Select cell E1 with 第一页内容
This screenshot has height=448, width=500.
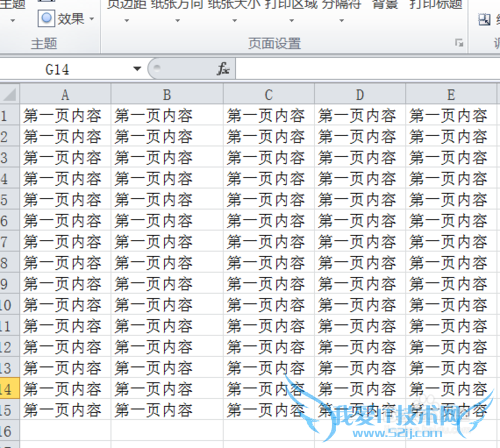[451, 116]
